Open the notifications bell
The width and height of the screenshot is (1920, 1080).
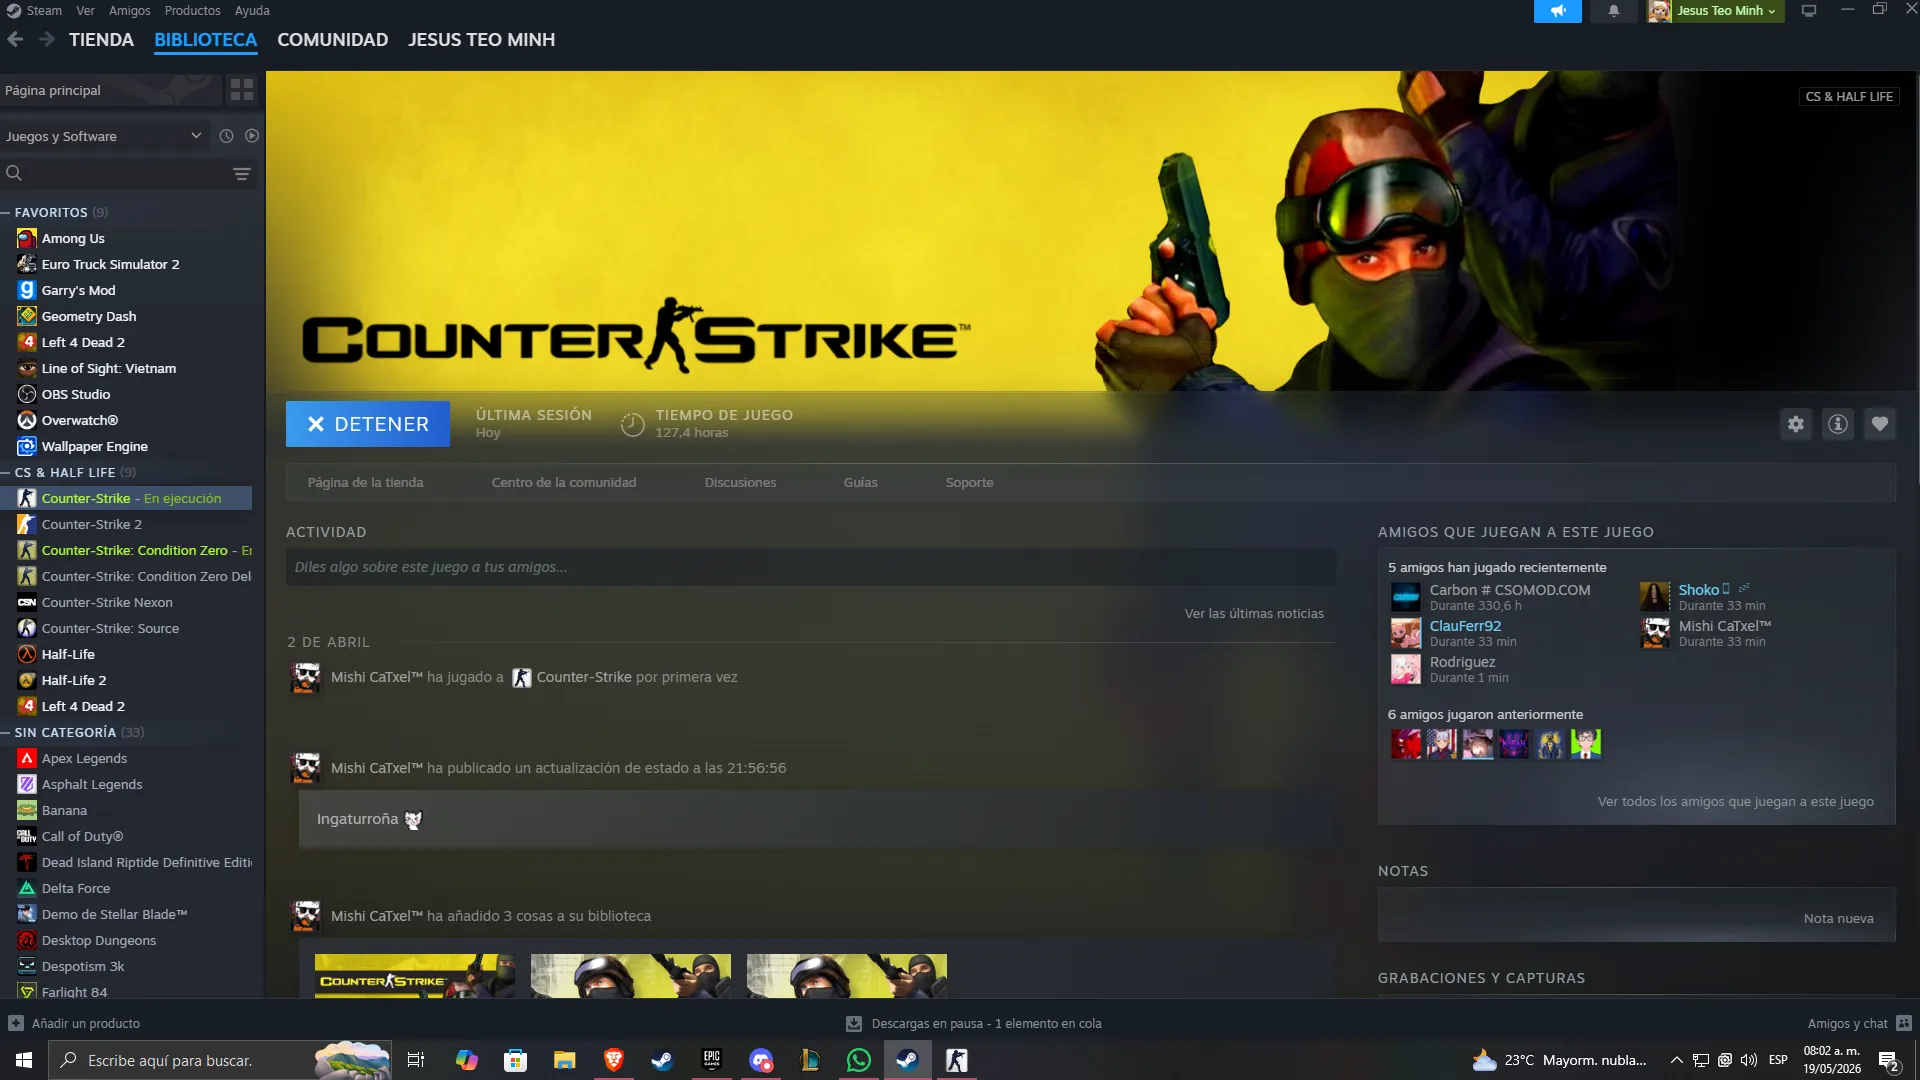(x=1613, y=11)
